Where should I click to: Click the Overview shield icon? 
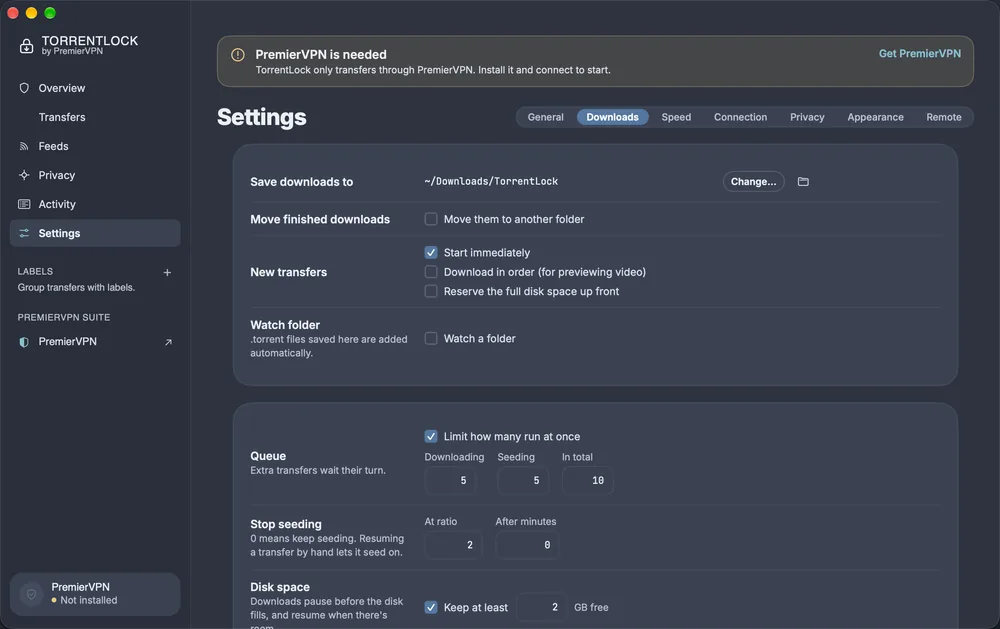pos(24,88)
